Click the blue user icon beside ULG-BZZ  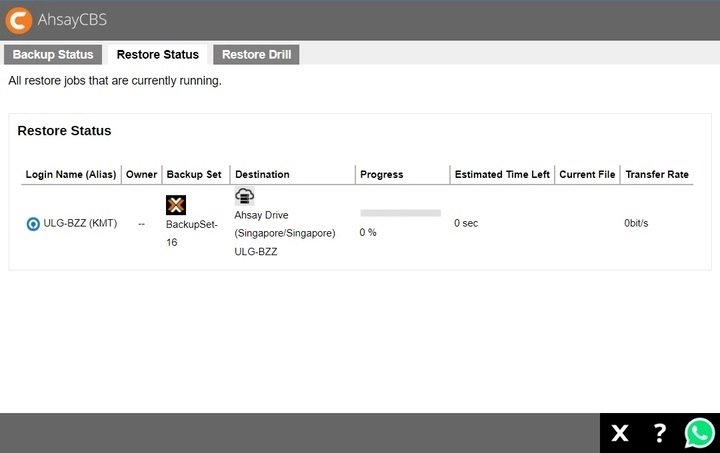[x=33, y=224]
